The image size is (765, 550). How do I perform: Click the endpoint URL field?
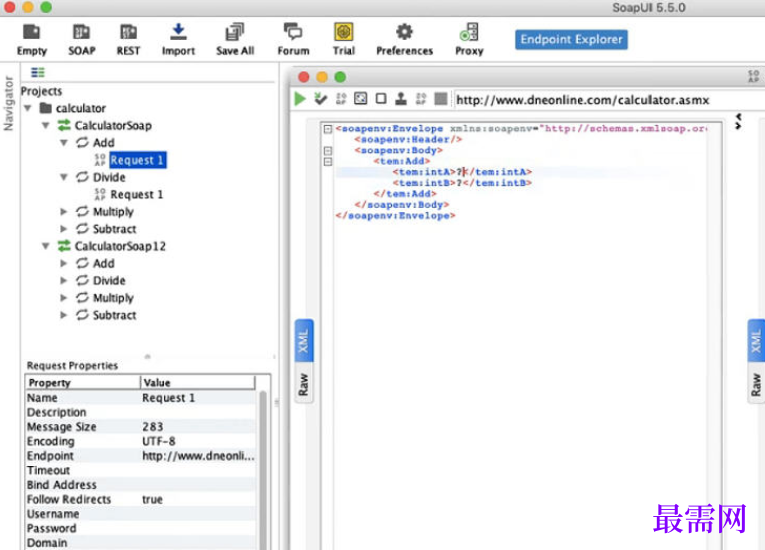pos(607,100)
